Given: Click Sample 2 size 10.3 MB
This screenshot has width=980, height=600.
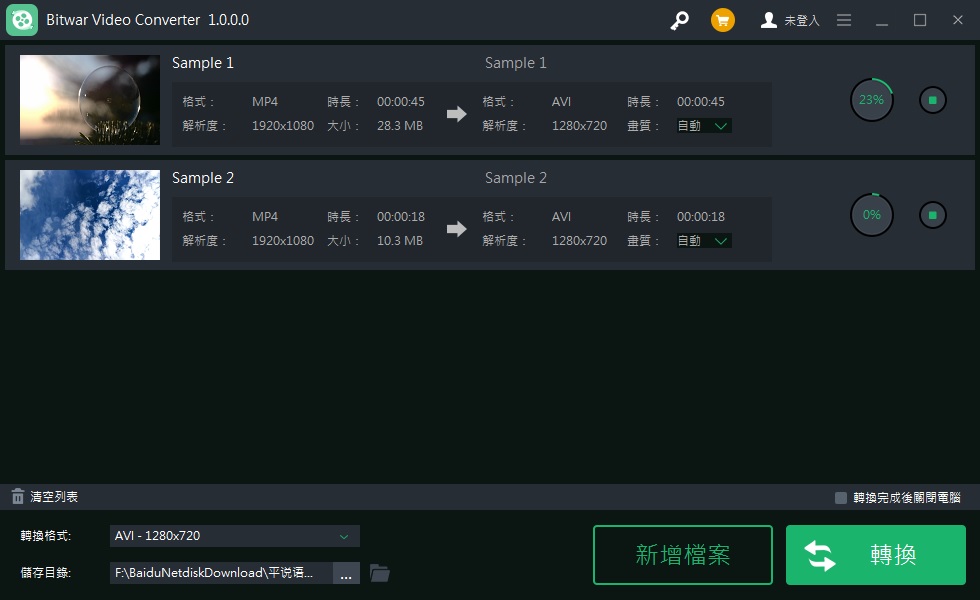Looking at the screenshot, I should [x=400, y=241].
